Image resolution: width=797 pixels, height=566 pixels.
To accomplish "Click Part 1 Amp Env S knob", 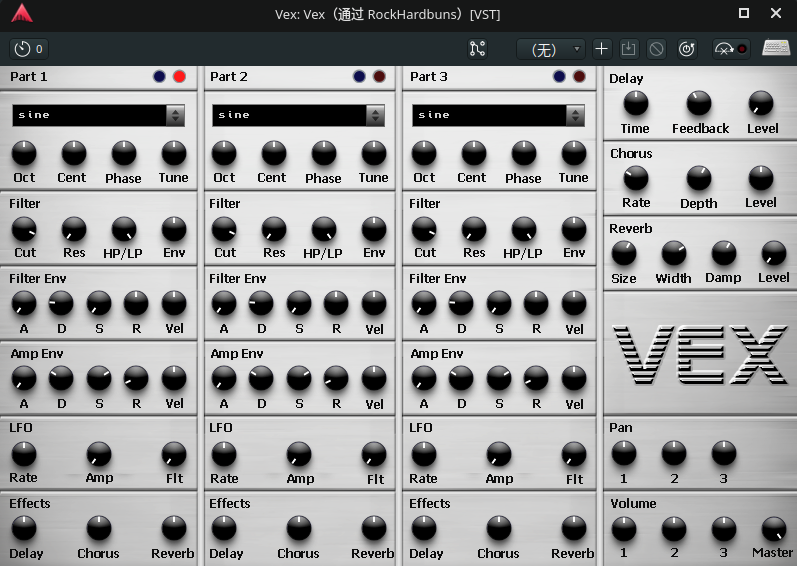I will click(99, 379).
